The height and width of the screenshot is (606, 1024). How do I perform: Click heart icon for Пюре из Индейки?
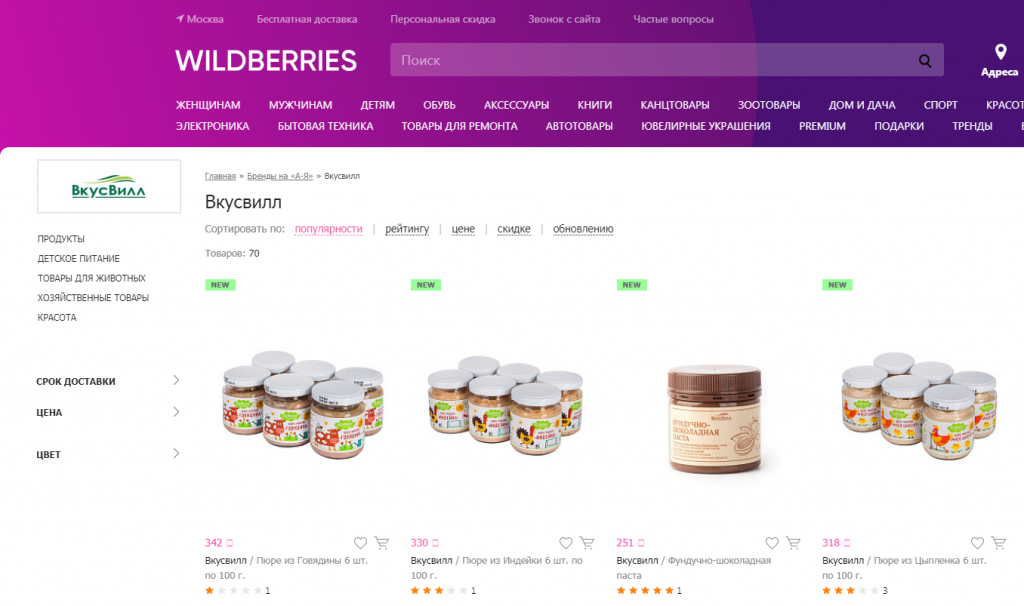click(x=566, y=543)
